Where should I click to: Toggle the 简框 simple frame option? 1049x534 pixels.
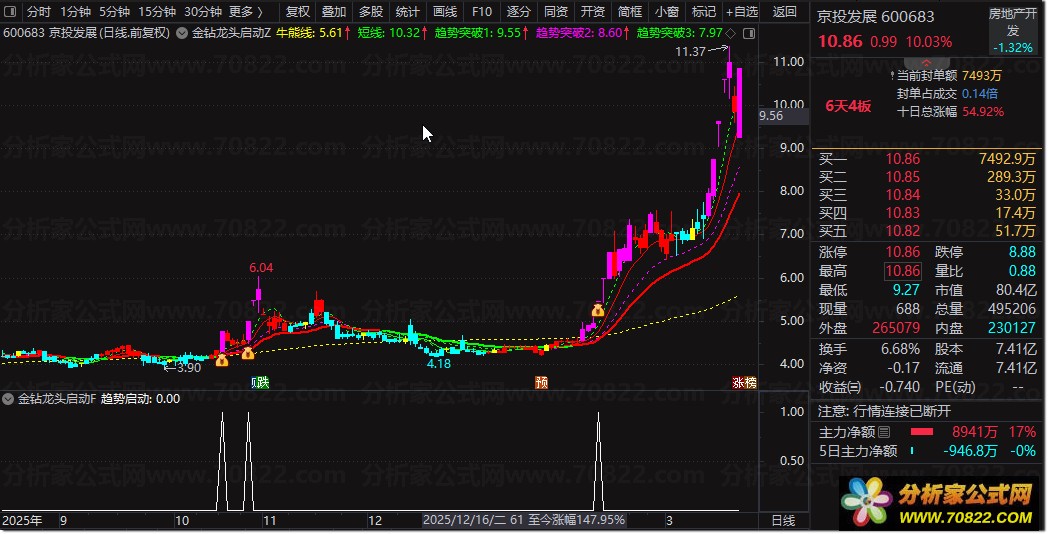630,11
